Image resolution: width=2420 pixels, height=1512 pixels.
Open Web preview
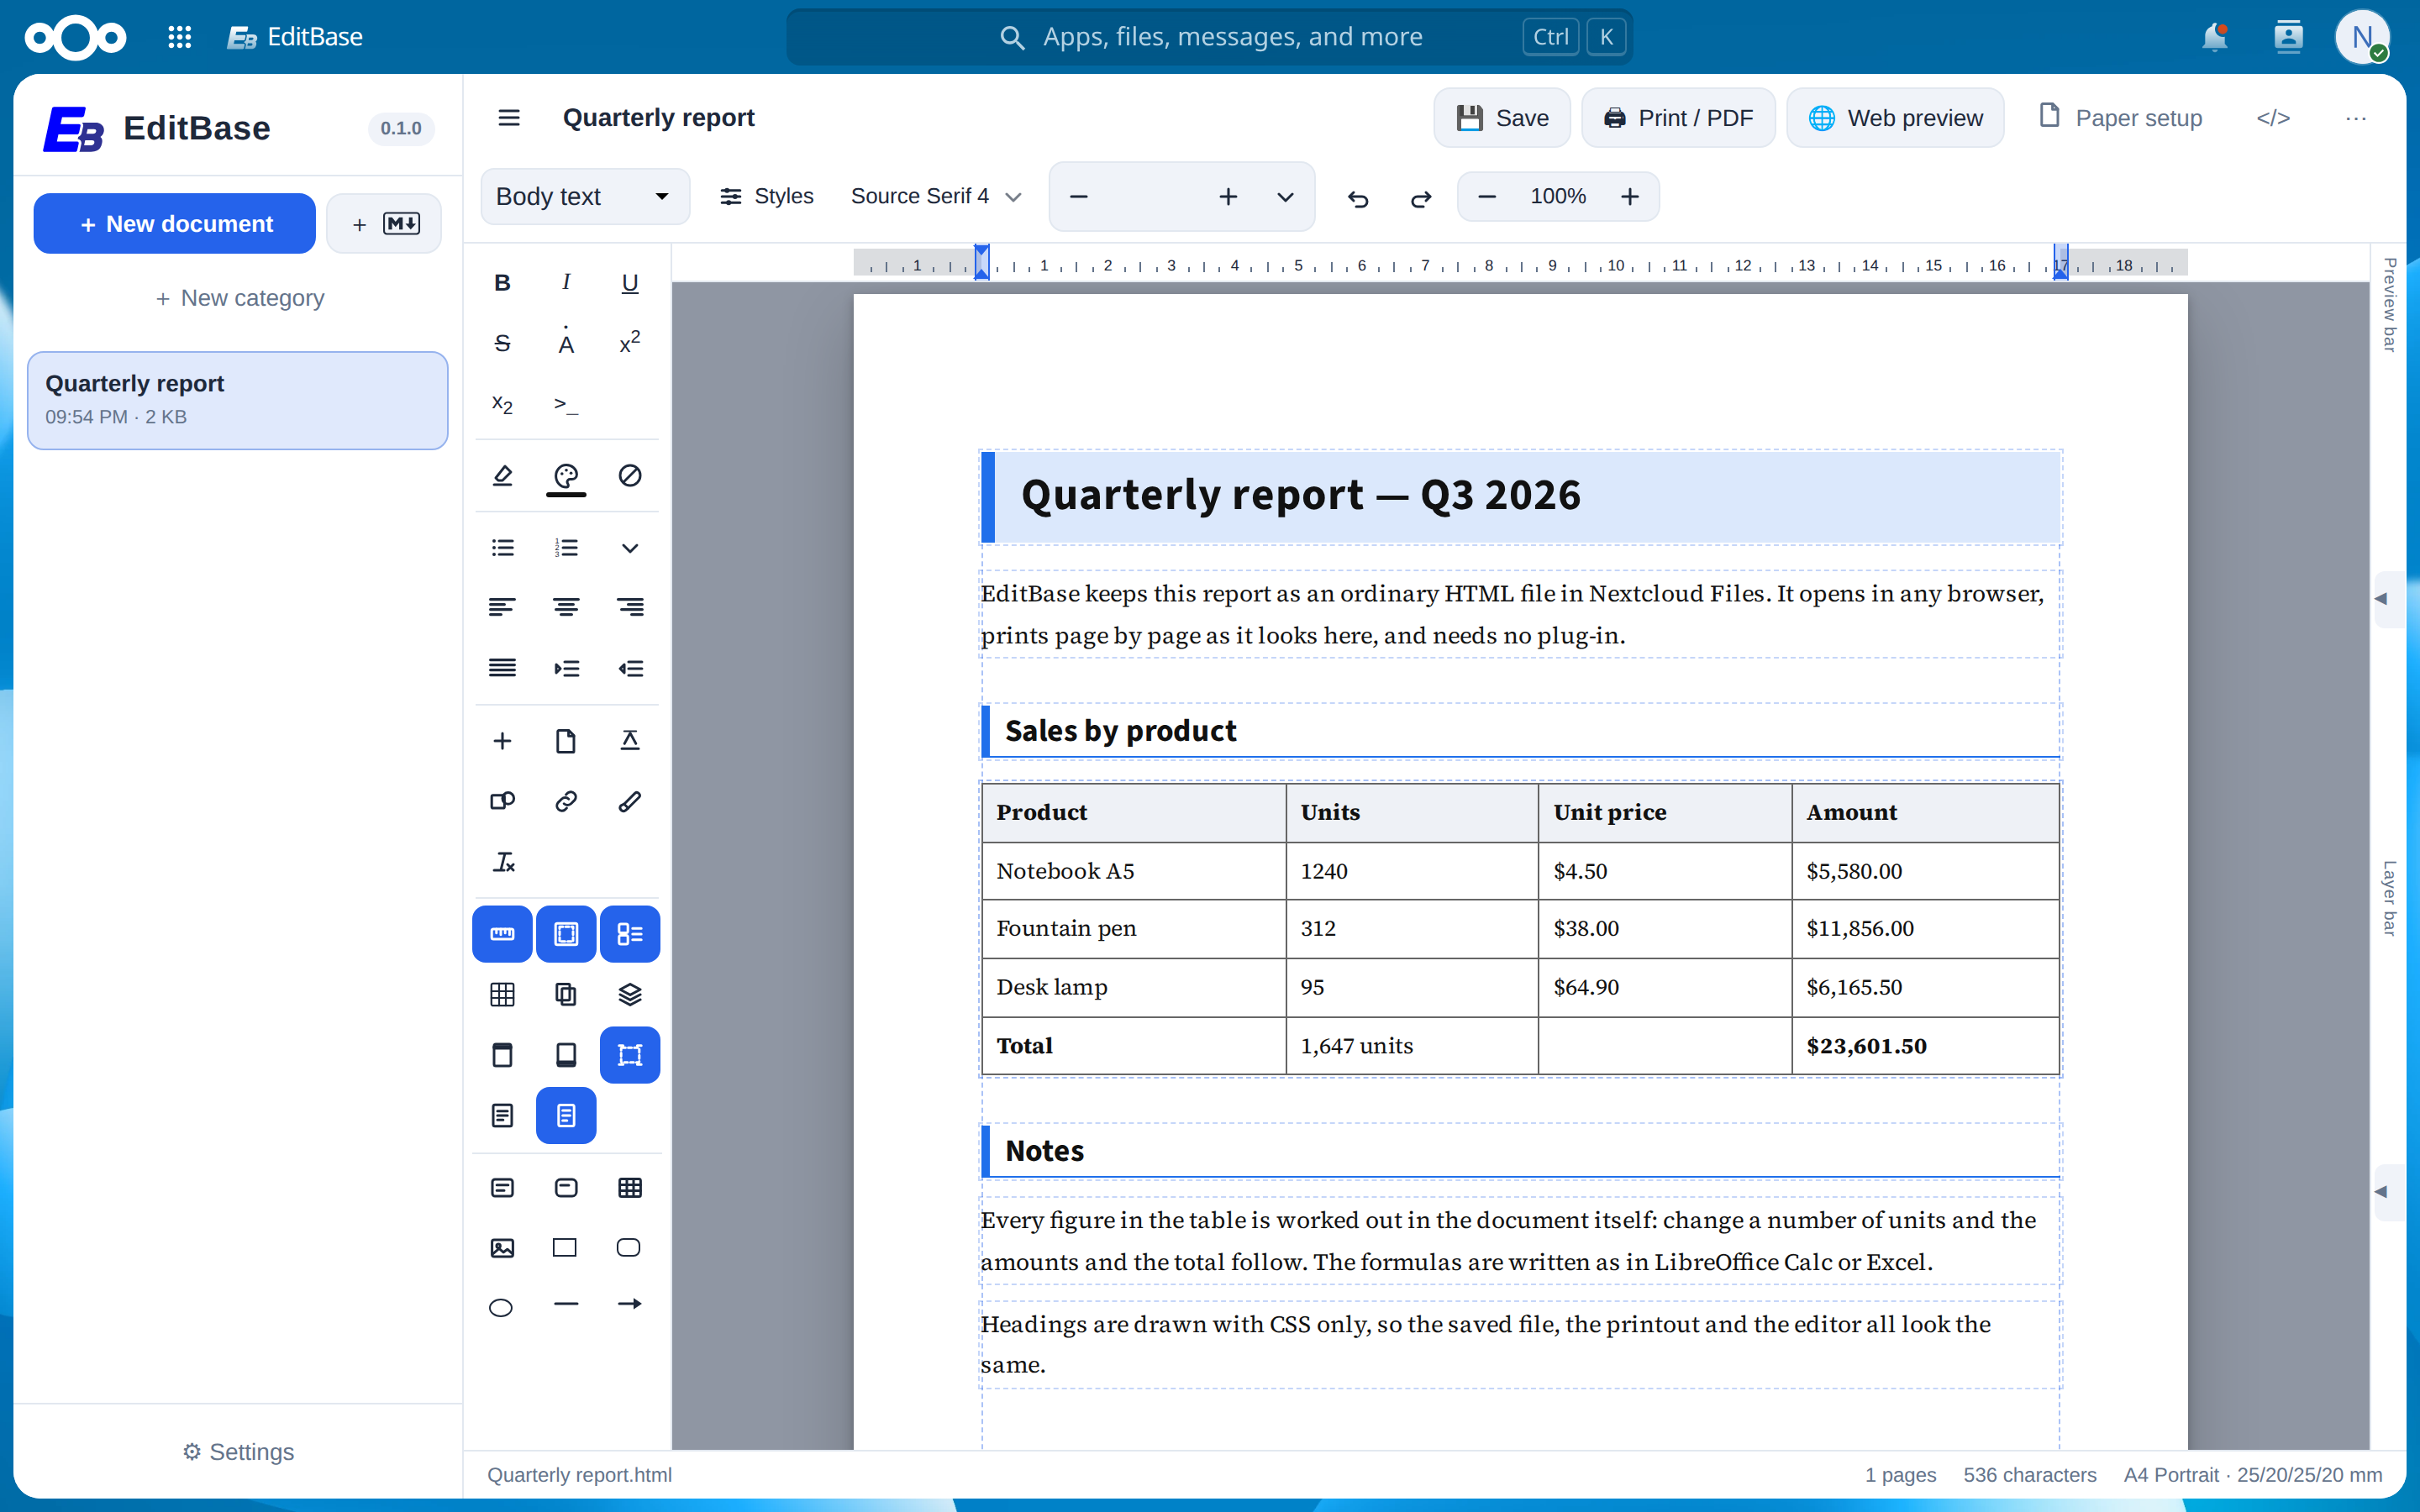coord(1895,118)
